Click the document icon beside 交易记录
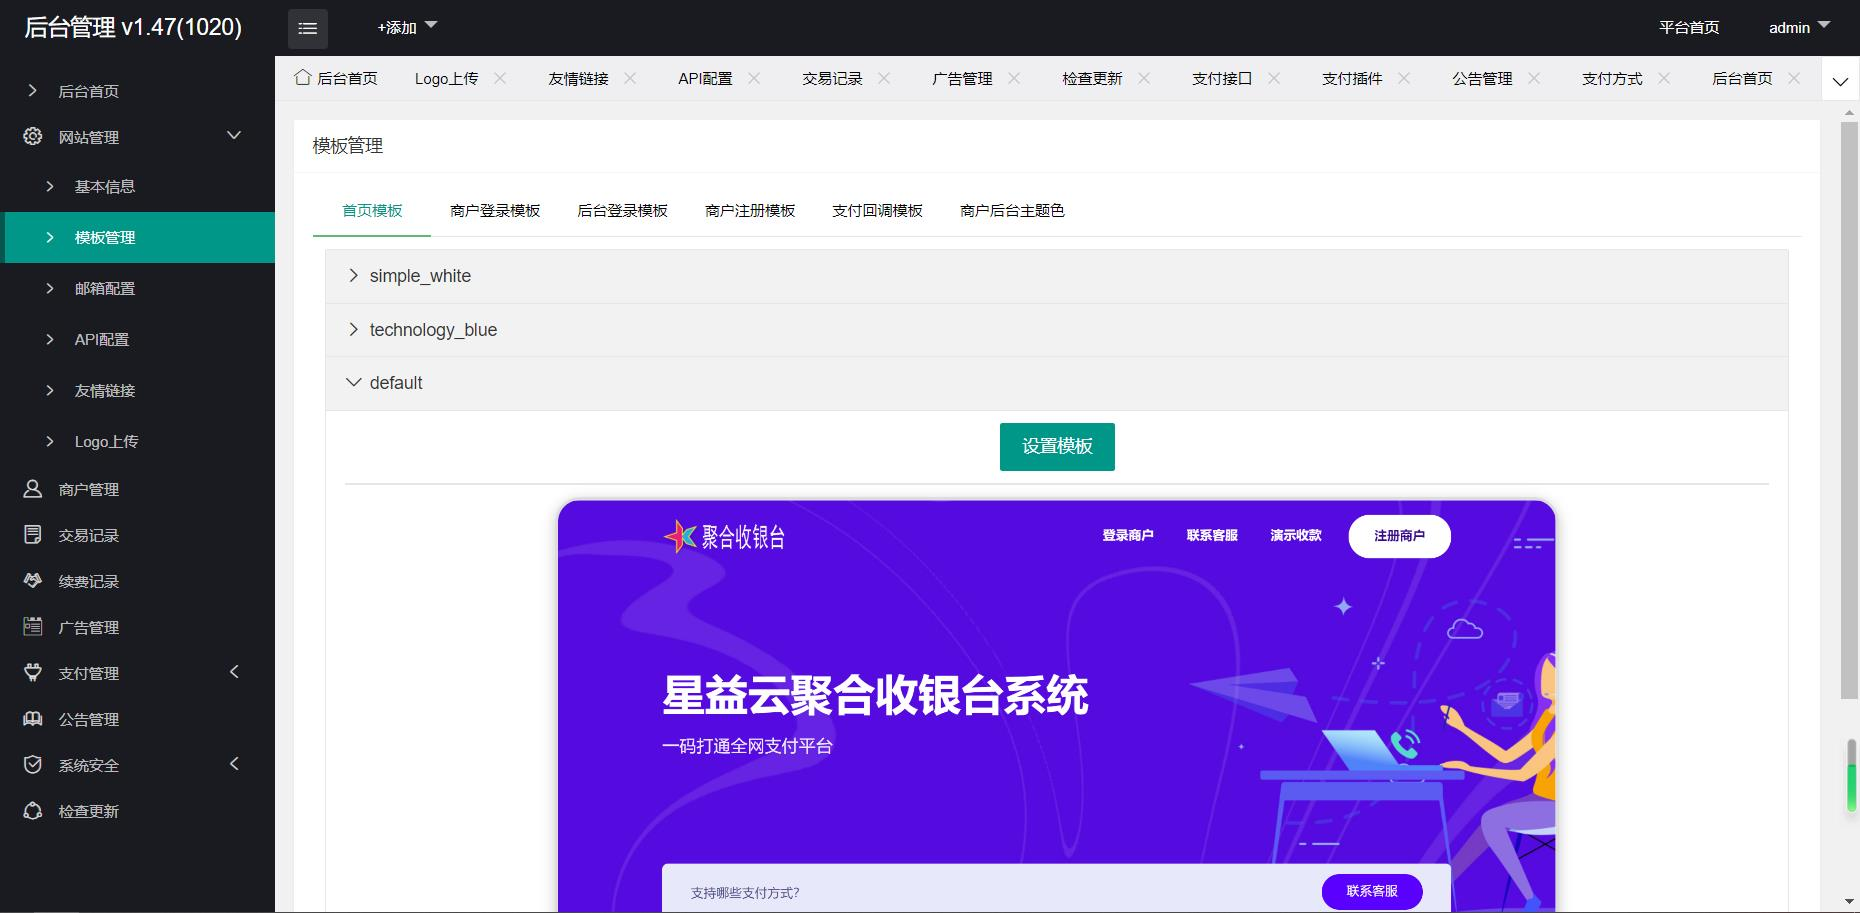This screenshot has height=913, width=1860. tap(33, 535)
